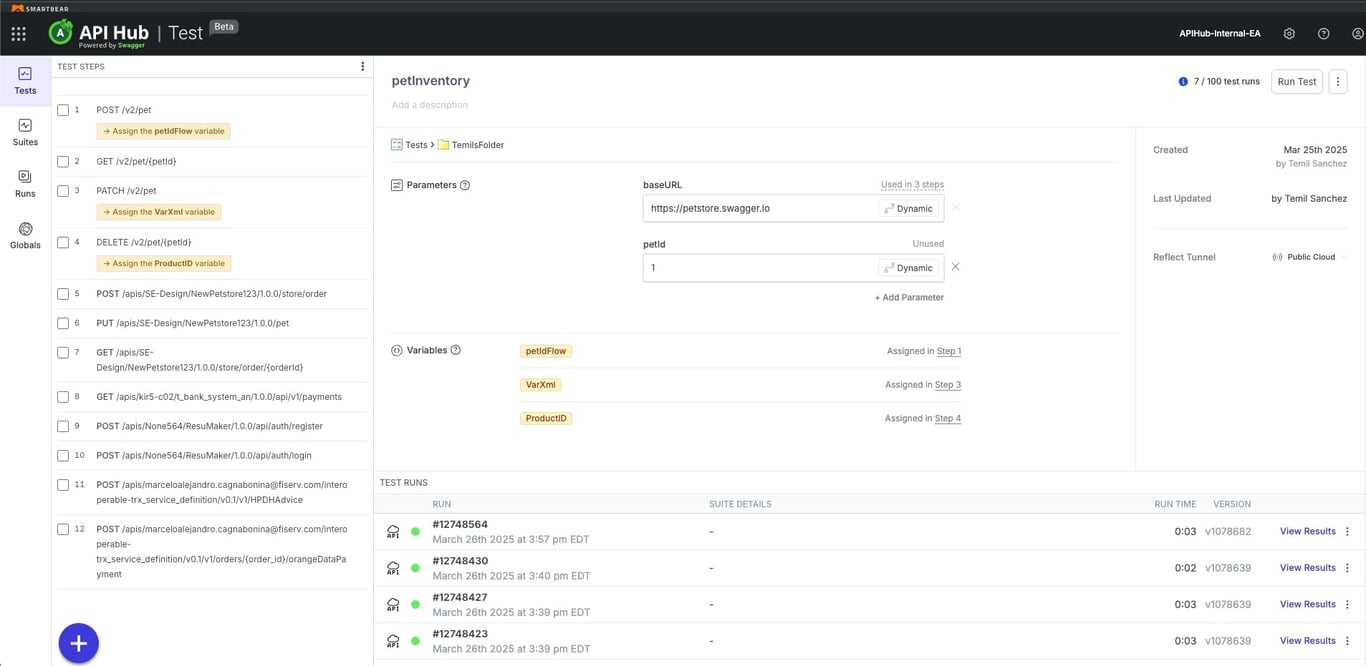This screenshot has width=1366, height=666.
Task: View Results for run #12748430
Action: tap(1307, 568)
